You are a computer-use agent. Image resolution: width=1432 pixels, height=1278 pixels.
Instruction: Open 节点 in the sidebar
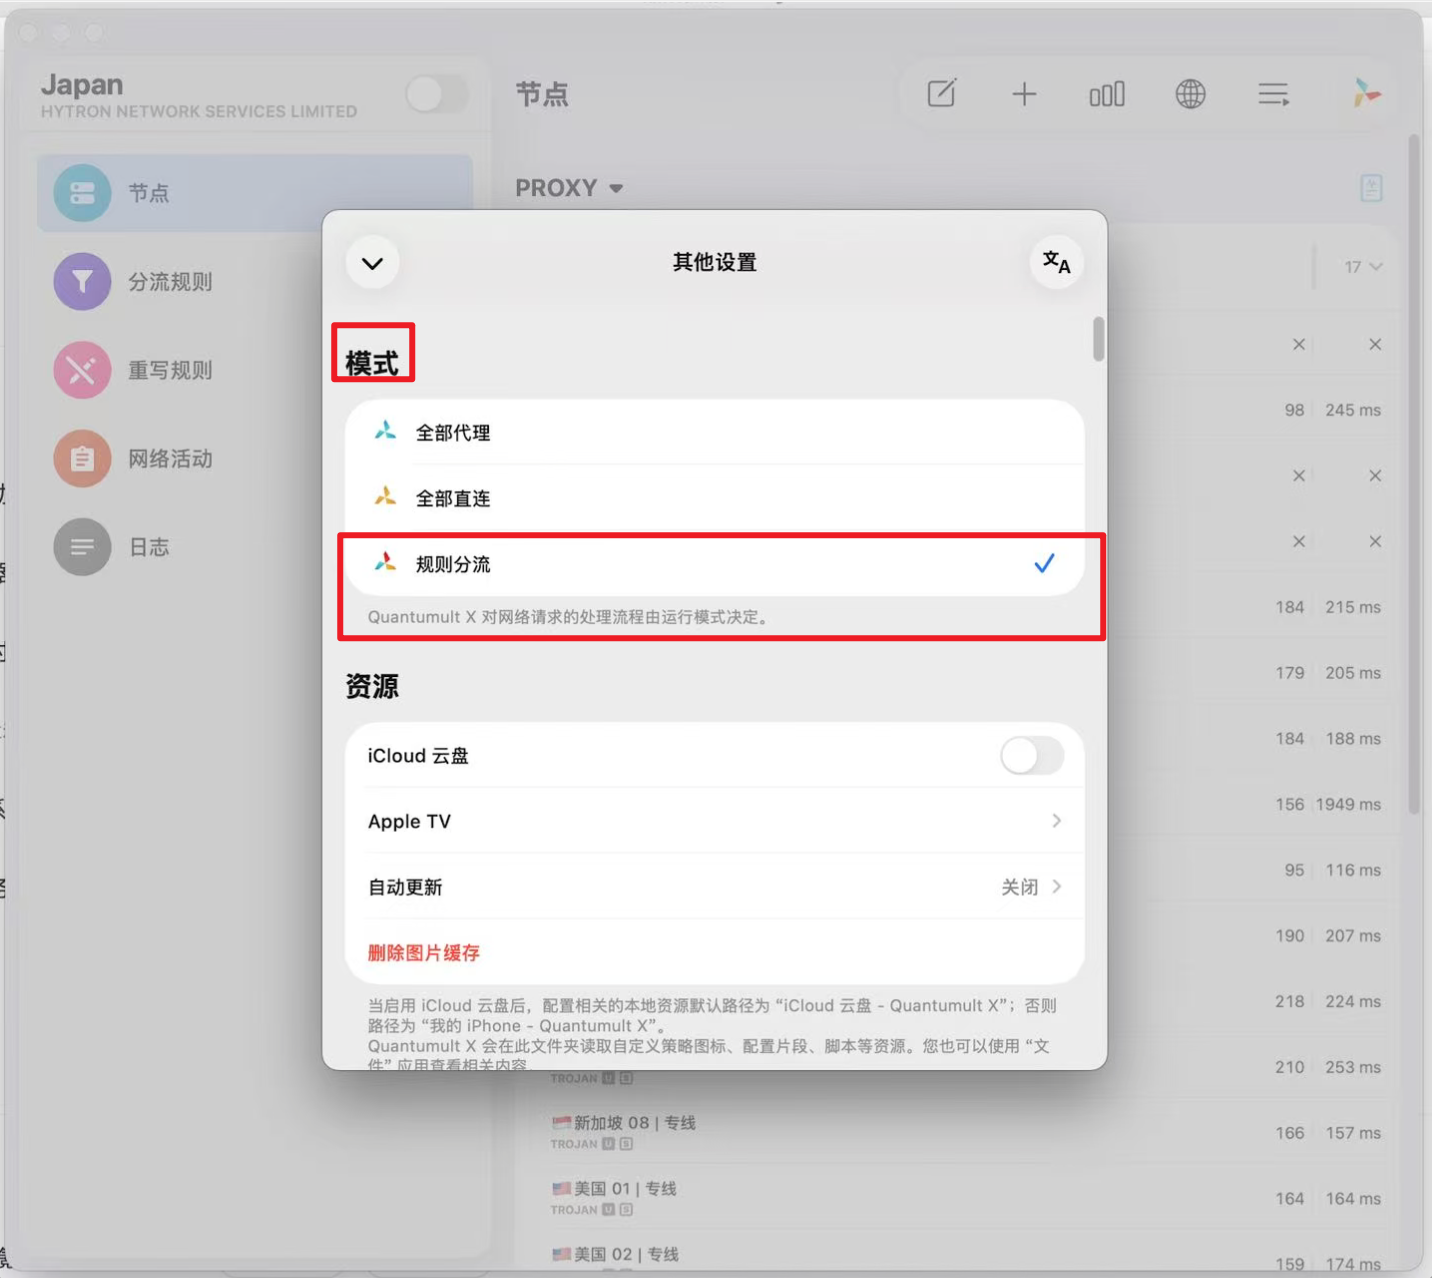[x=254, y=193]
